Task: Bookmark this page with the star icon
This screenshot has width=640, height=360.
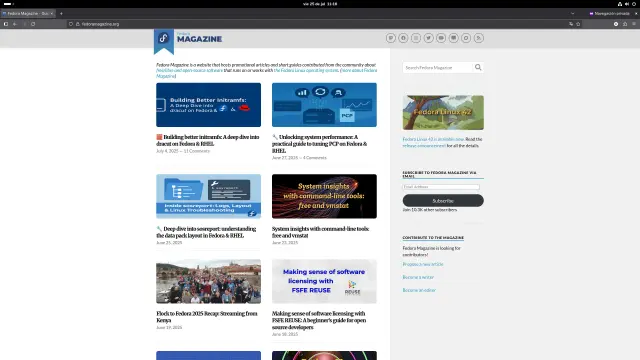Action: [578, 24]
